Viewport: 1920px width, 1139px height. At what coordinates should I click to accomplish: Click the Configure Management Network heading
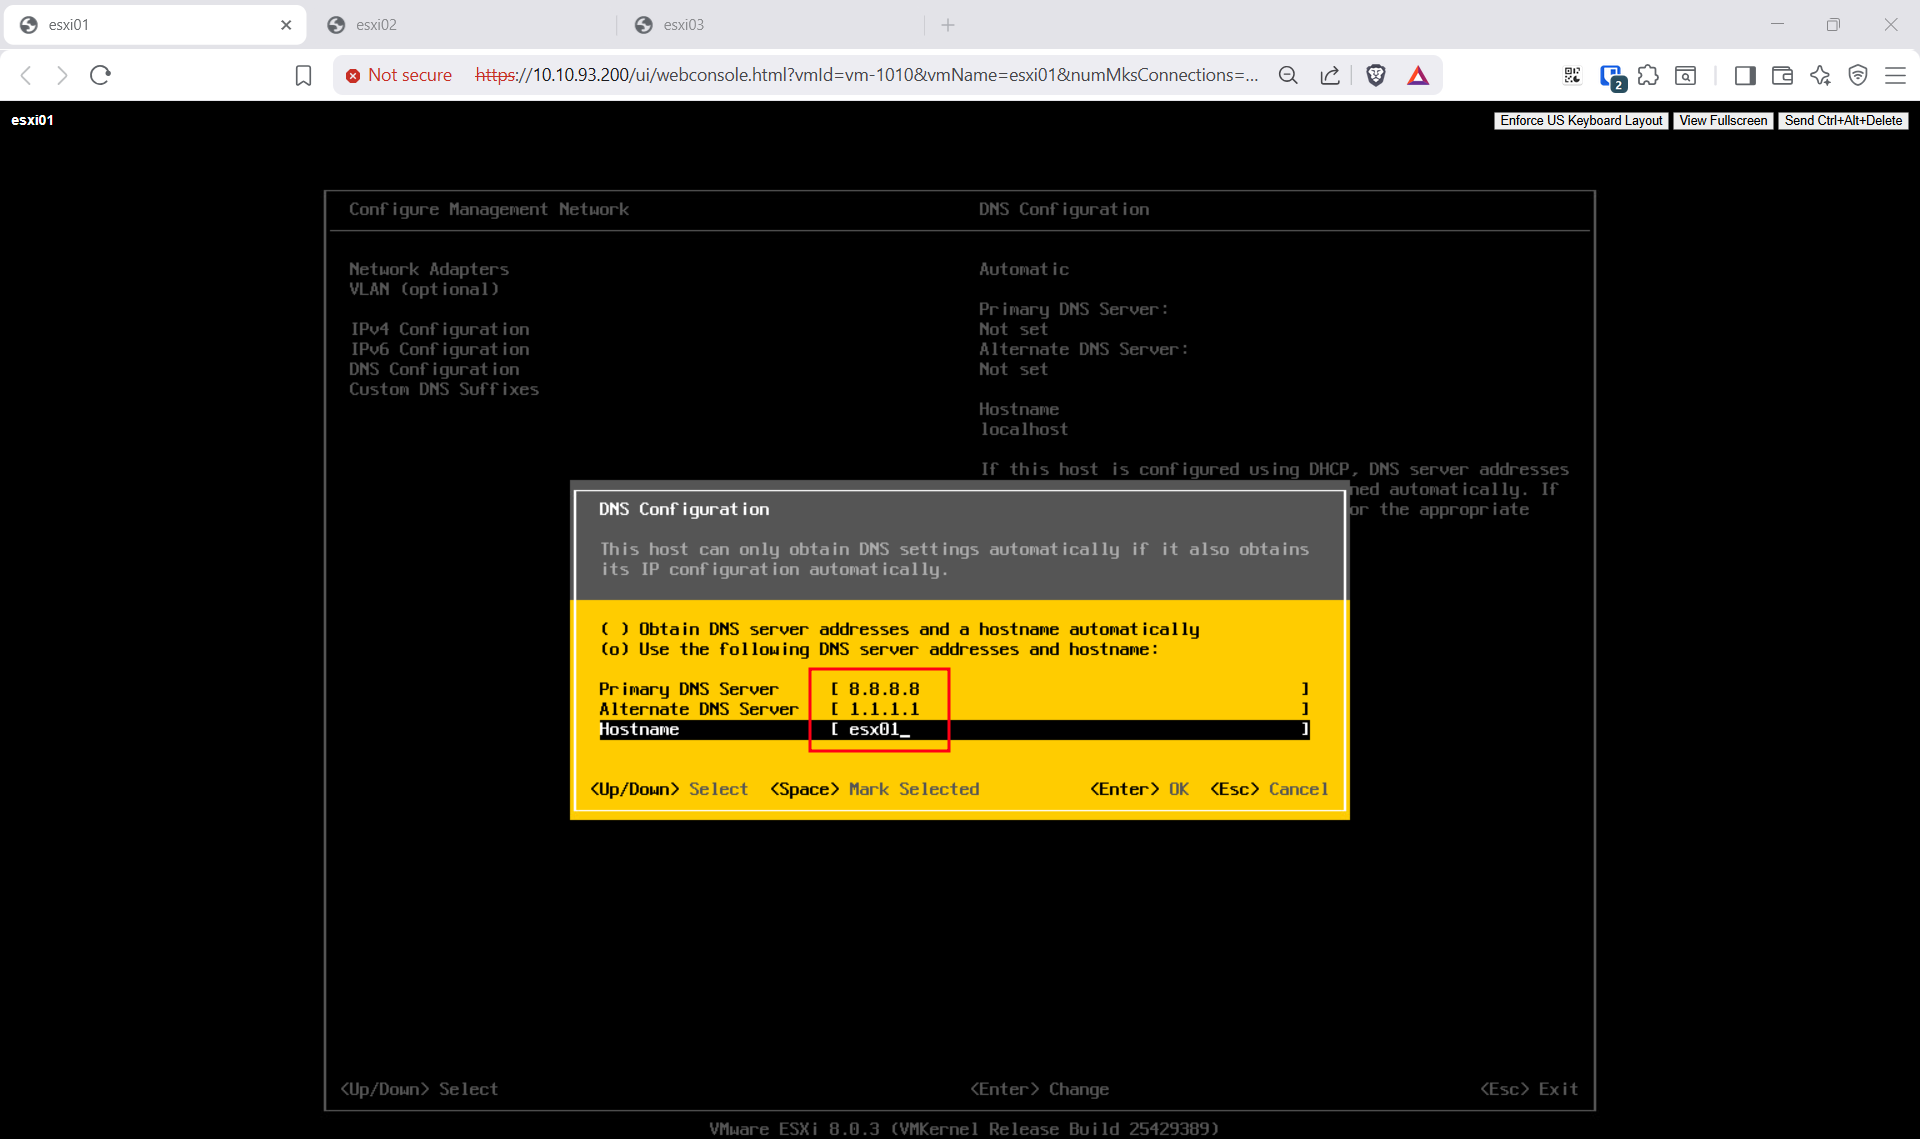488,209
